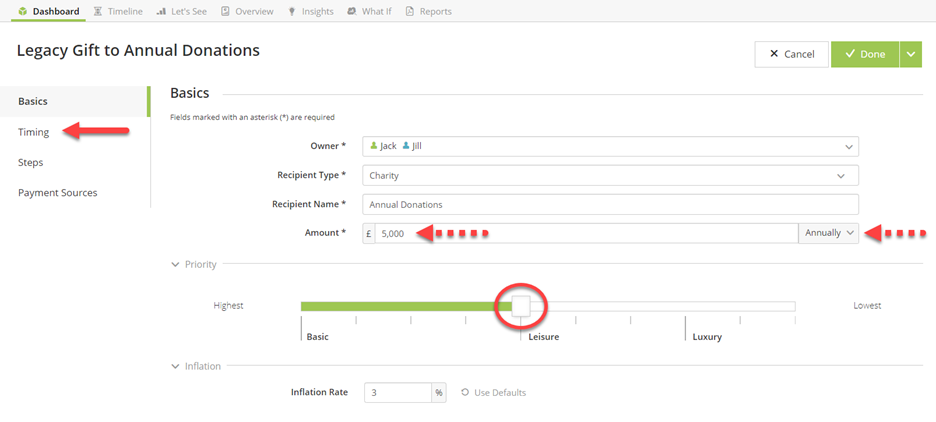Click the Basic label on the priority scale
Viewport: 936px width, 422px height.
pos(318,337)
